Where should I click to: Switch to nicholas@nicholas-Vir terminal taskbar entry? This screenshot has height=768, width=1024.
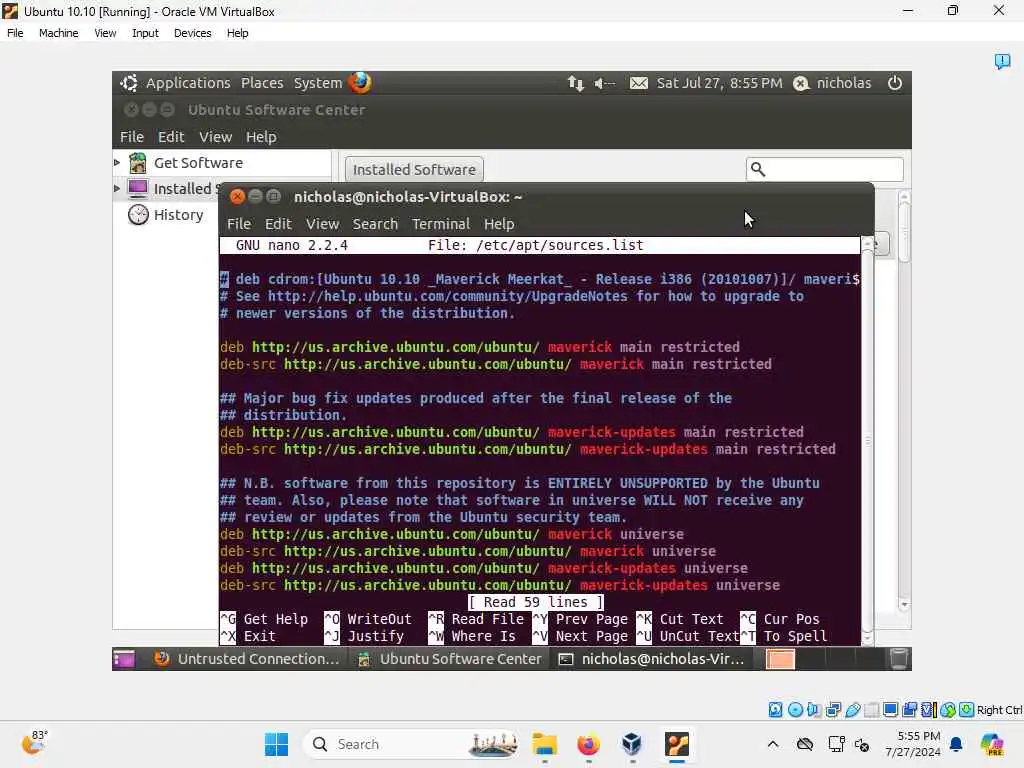click(x=653, y=659)
